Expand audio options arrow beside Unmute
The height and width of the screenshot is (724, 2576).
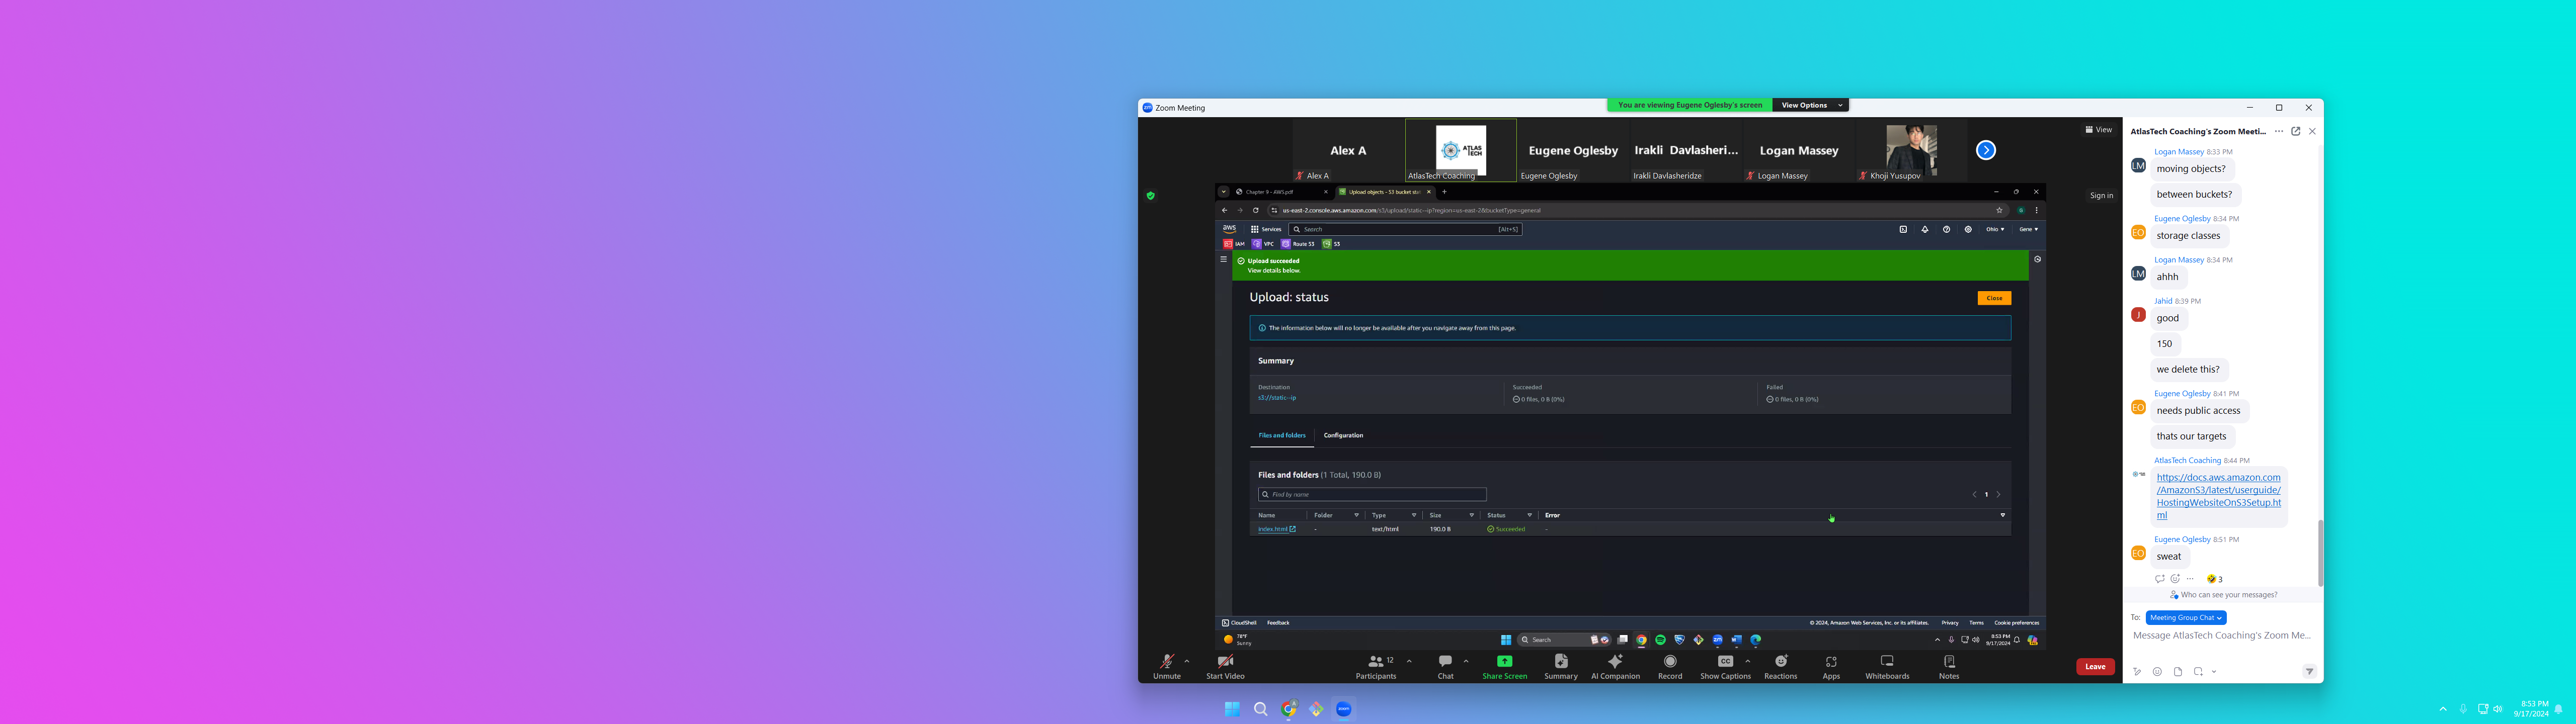(x=1187, y=661)
